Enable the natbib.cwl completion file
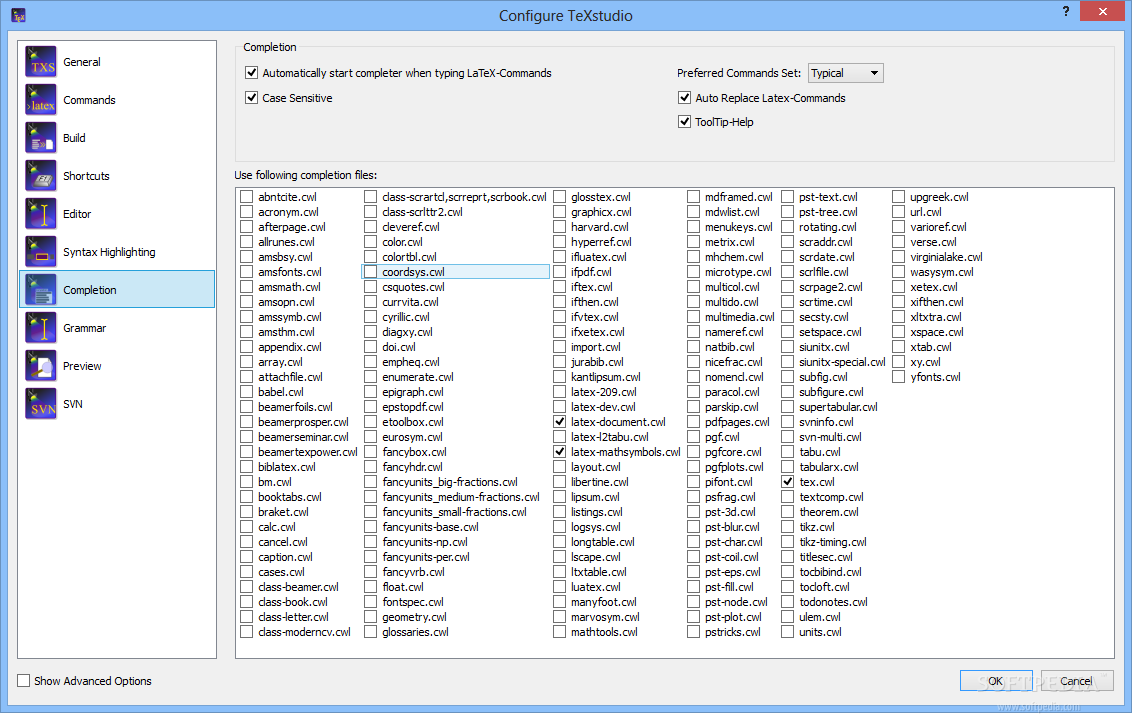The image size is (1132, 725). tap(694, 347)
